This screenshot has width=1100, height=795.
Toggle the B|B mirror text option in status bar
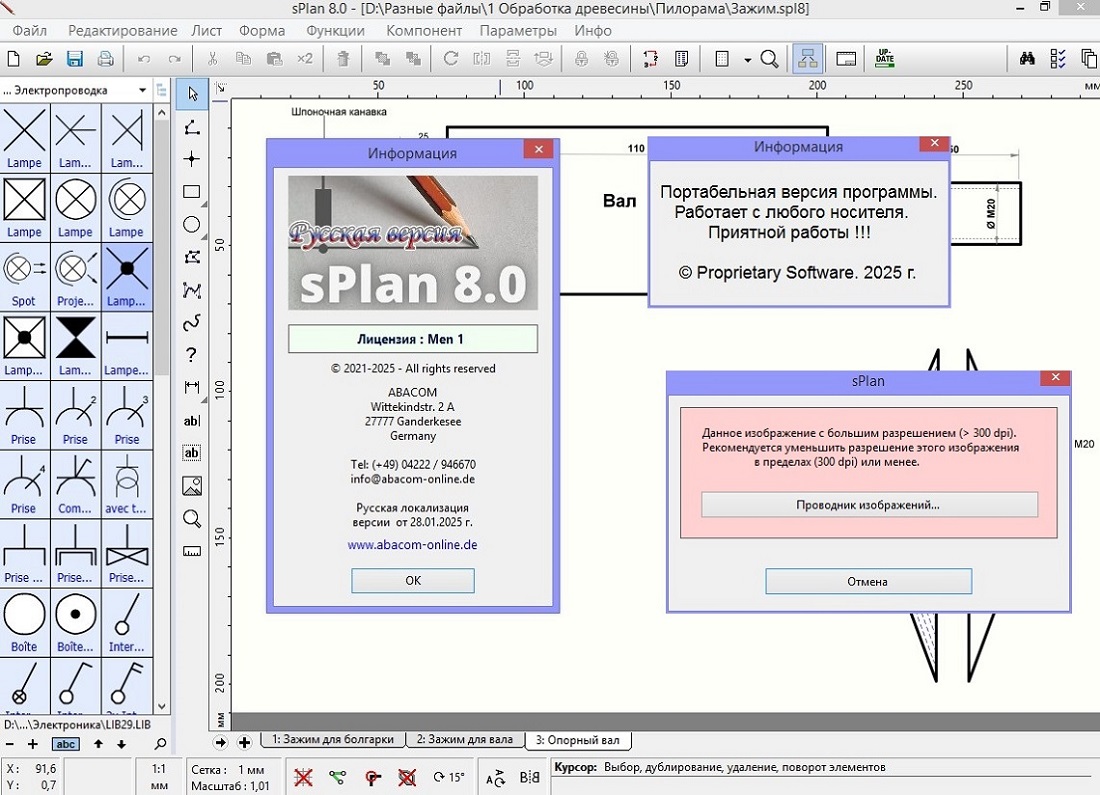coord(530,777)
